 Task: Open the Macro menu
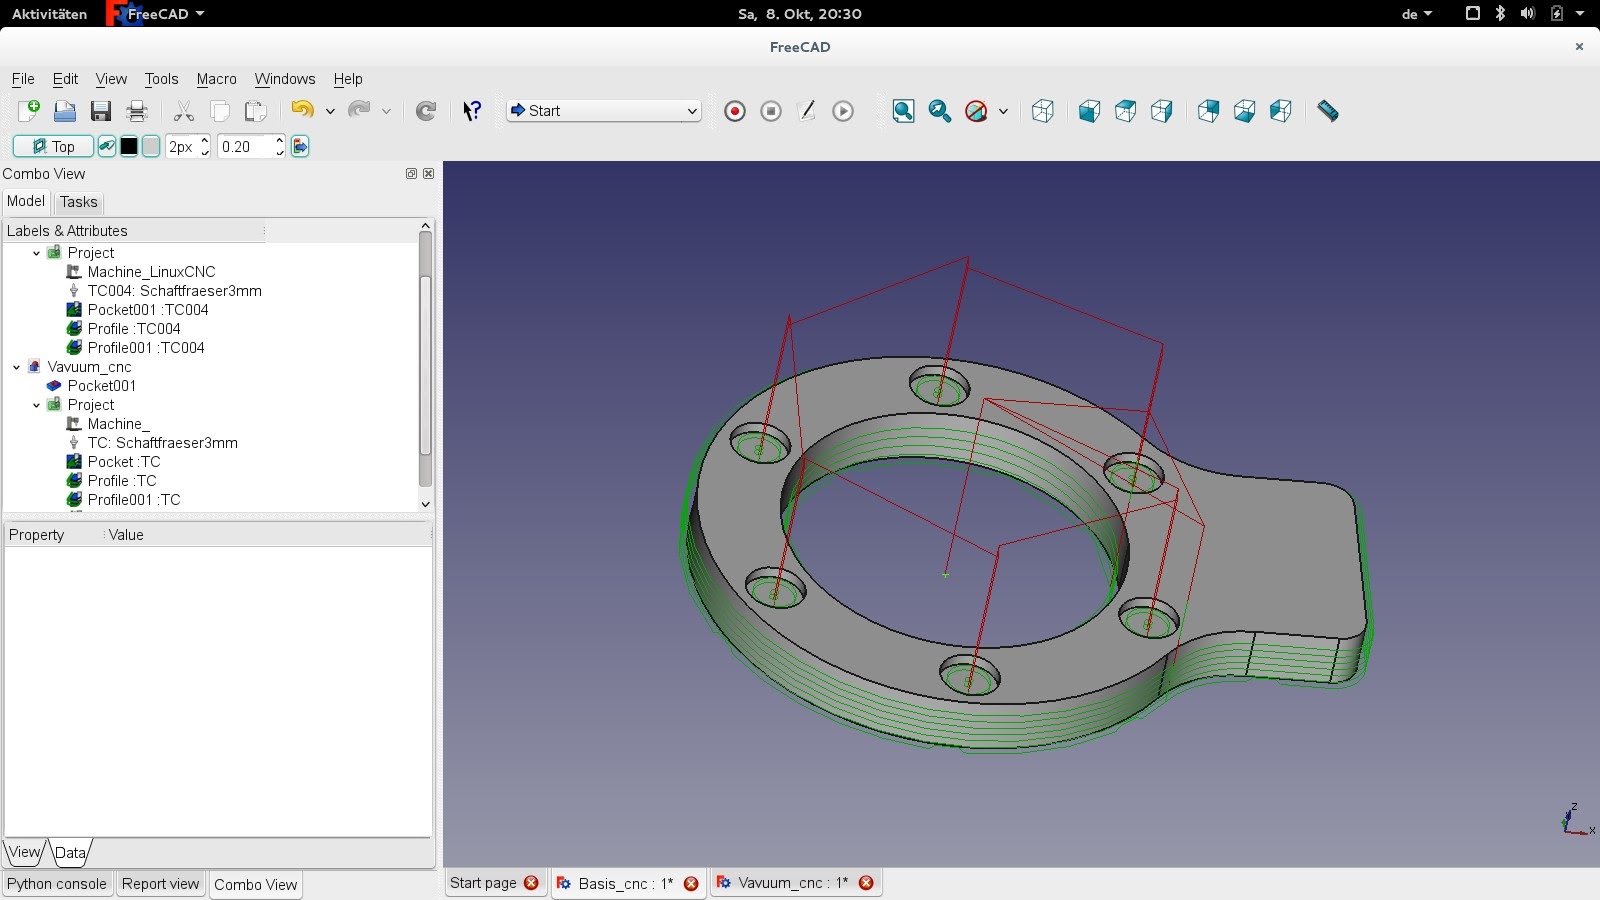tap(216, 79)
